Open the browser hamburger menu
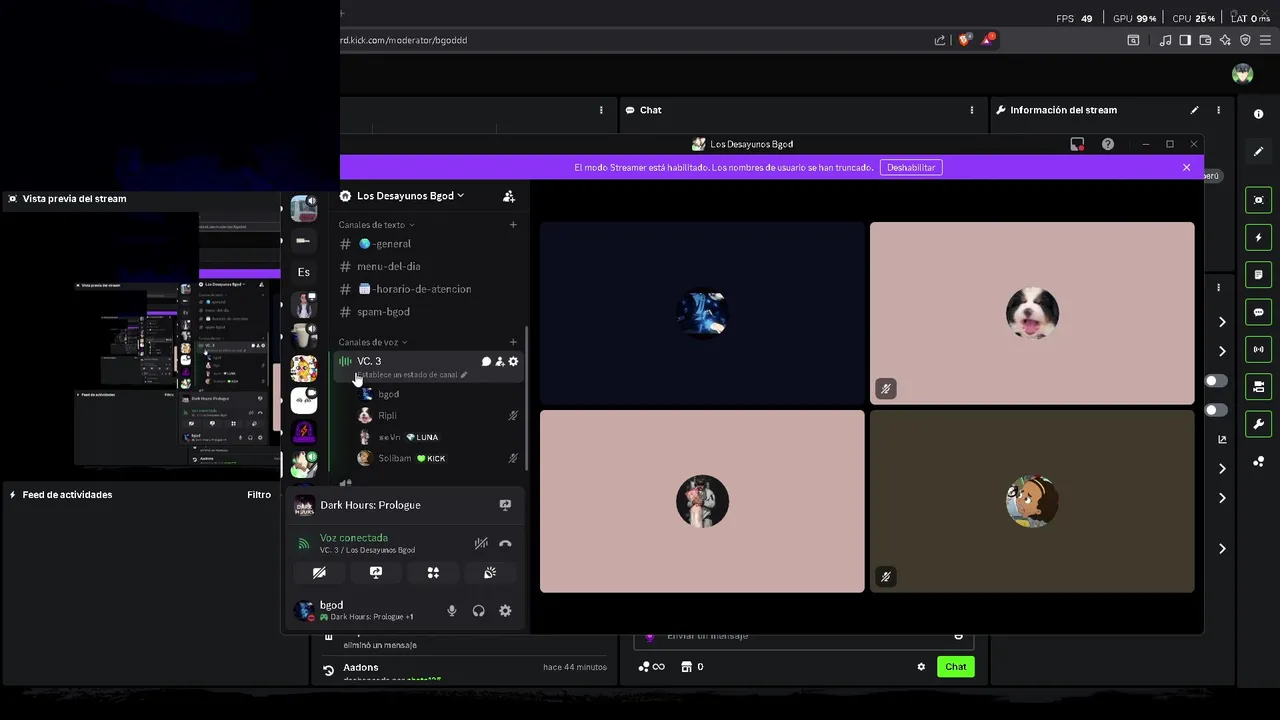 pyautogui.click(x=1265, y=40)
